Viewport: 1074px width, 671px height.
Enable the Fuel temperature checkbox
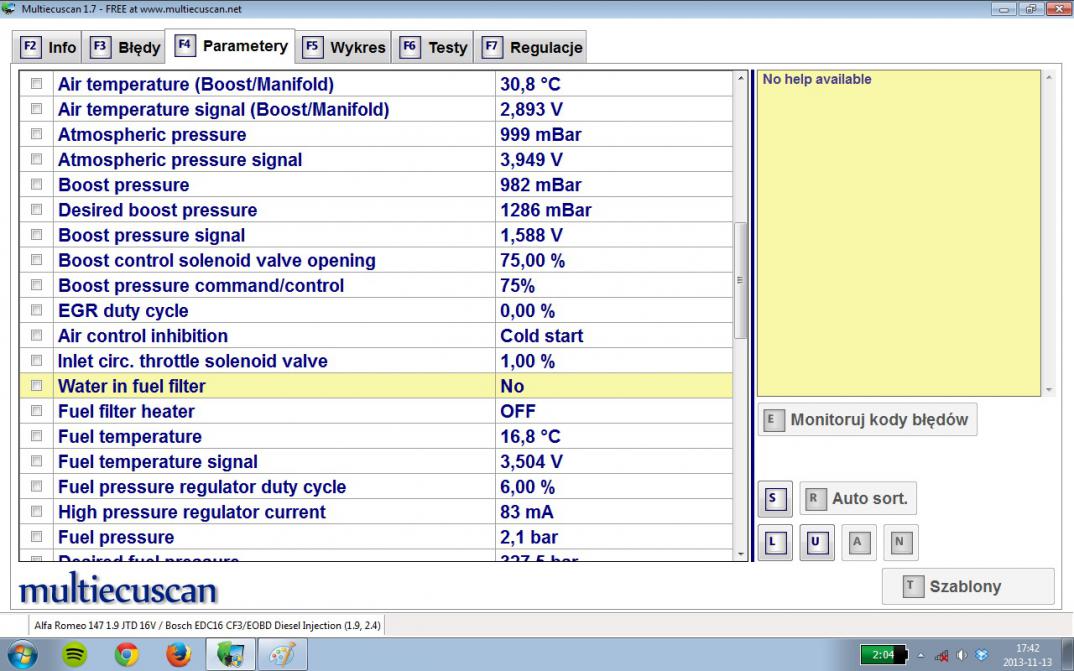tap(37, 437)
